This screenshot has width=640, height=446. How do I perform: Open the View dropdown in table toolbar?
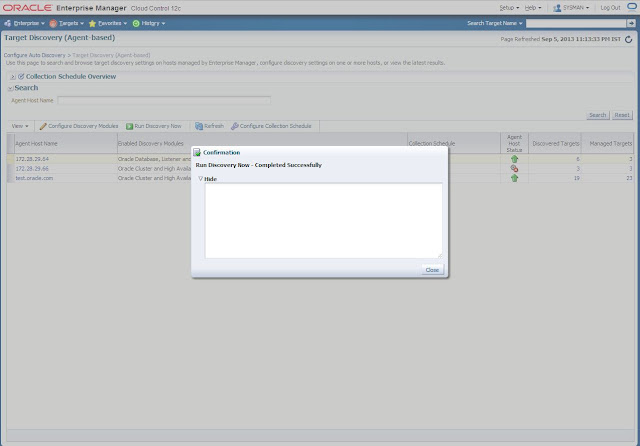pyautogui.click(x=20, y=126)
